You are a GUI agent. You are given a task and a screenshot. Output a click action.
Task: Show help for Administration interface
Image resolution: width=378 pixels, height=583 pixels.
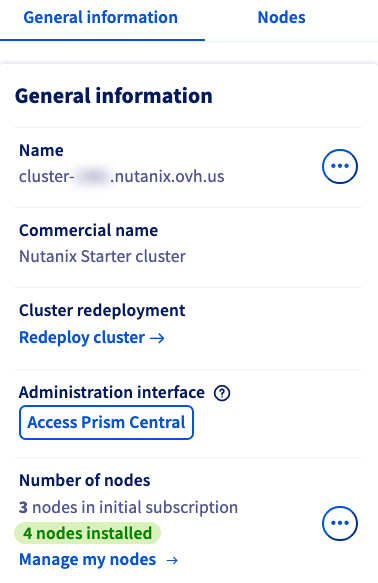[x=222, y=393]
